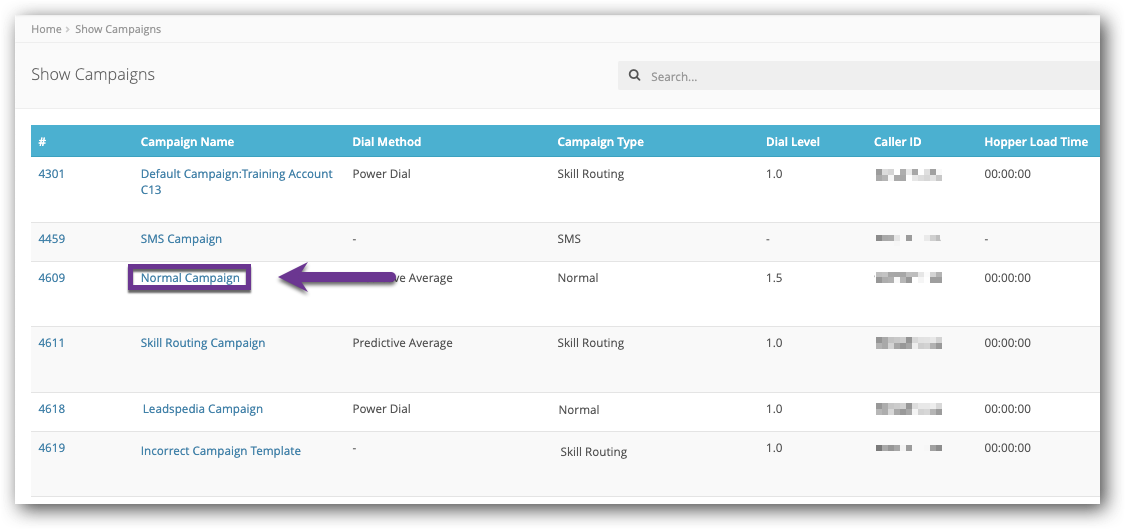
Task: Sort by Campaign Name column header
Action: [x=187, y=142]
